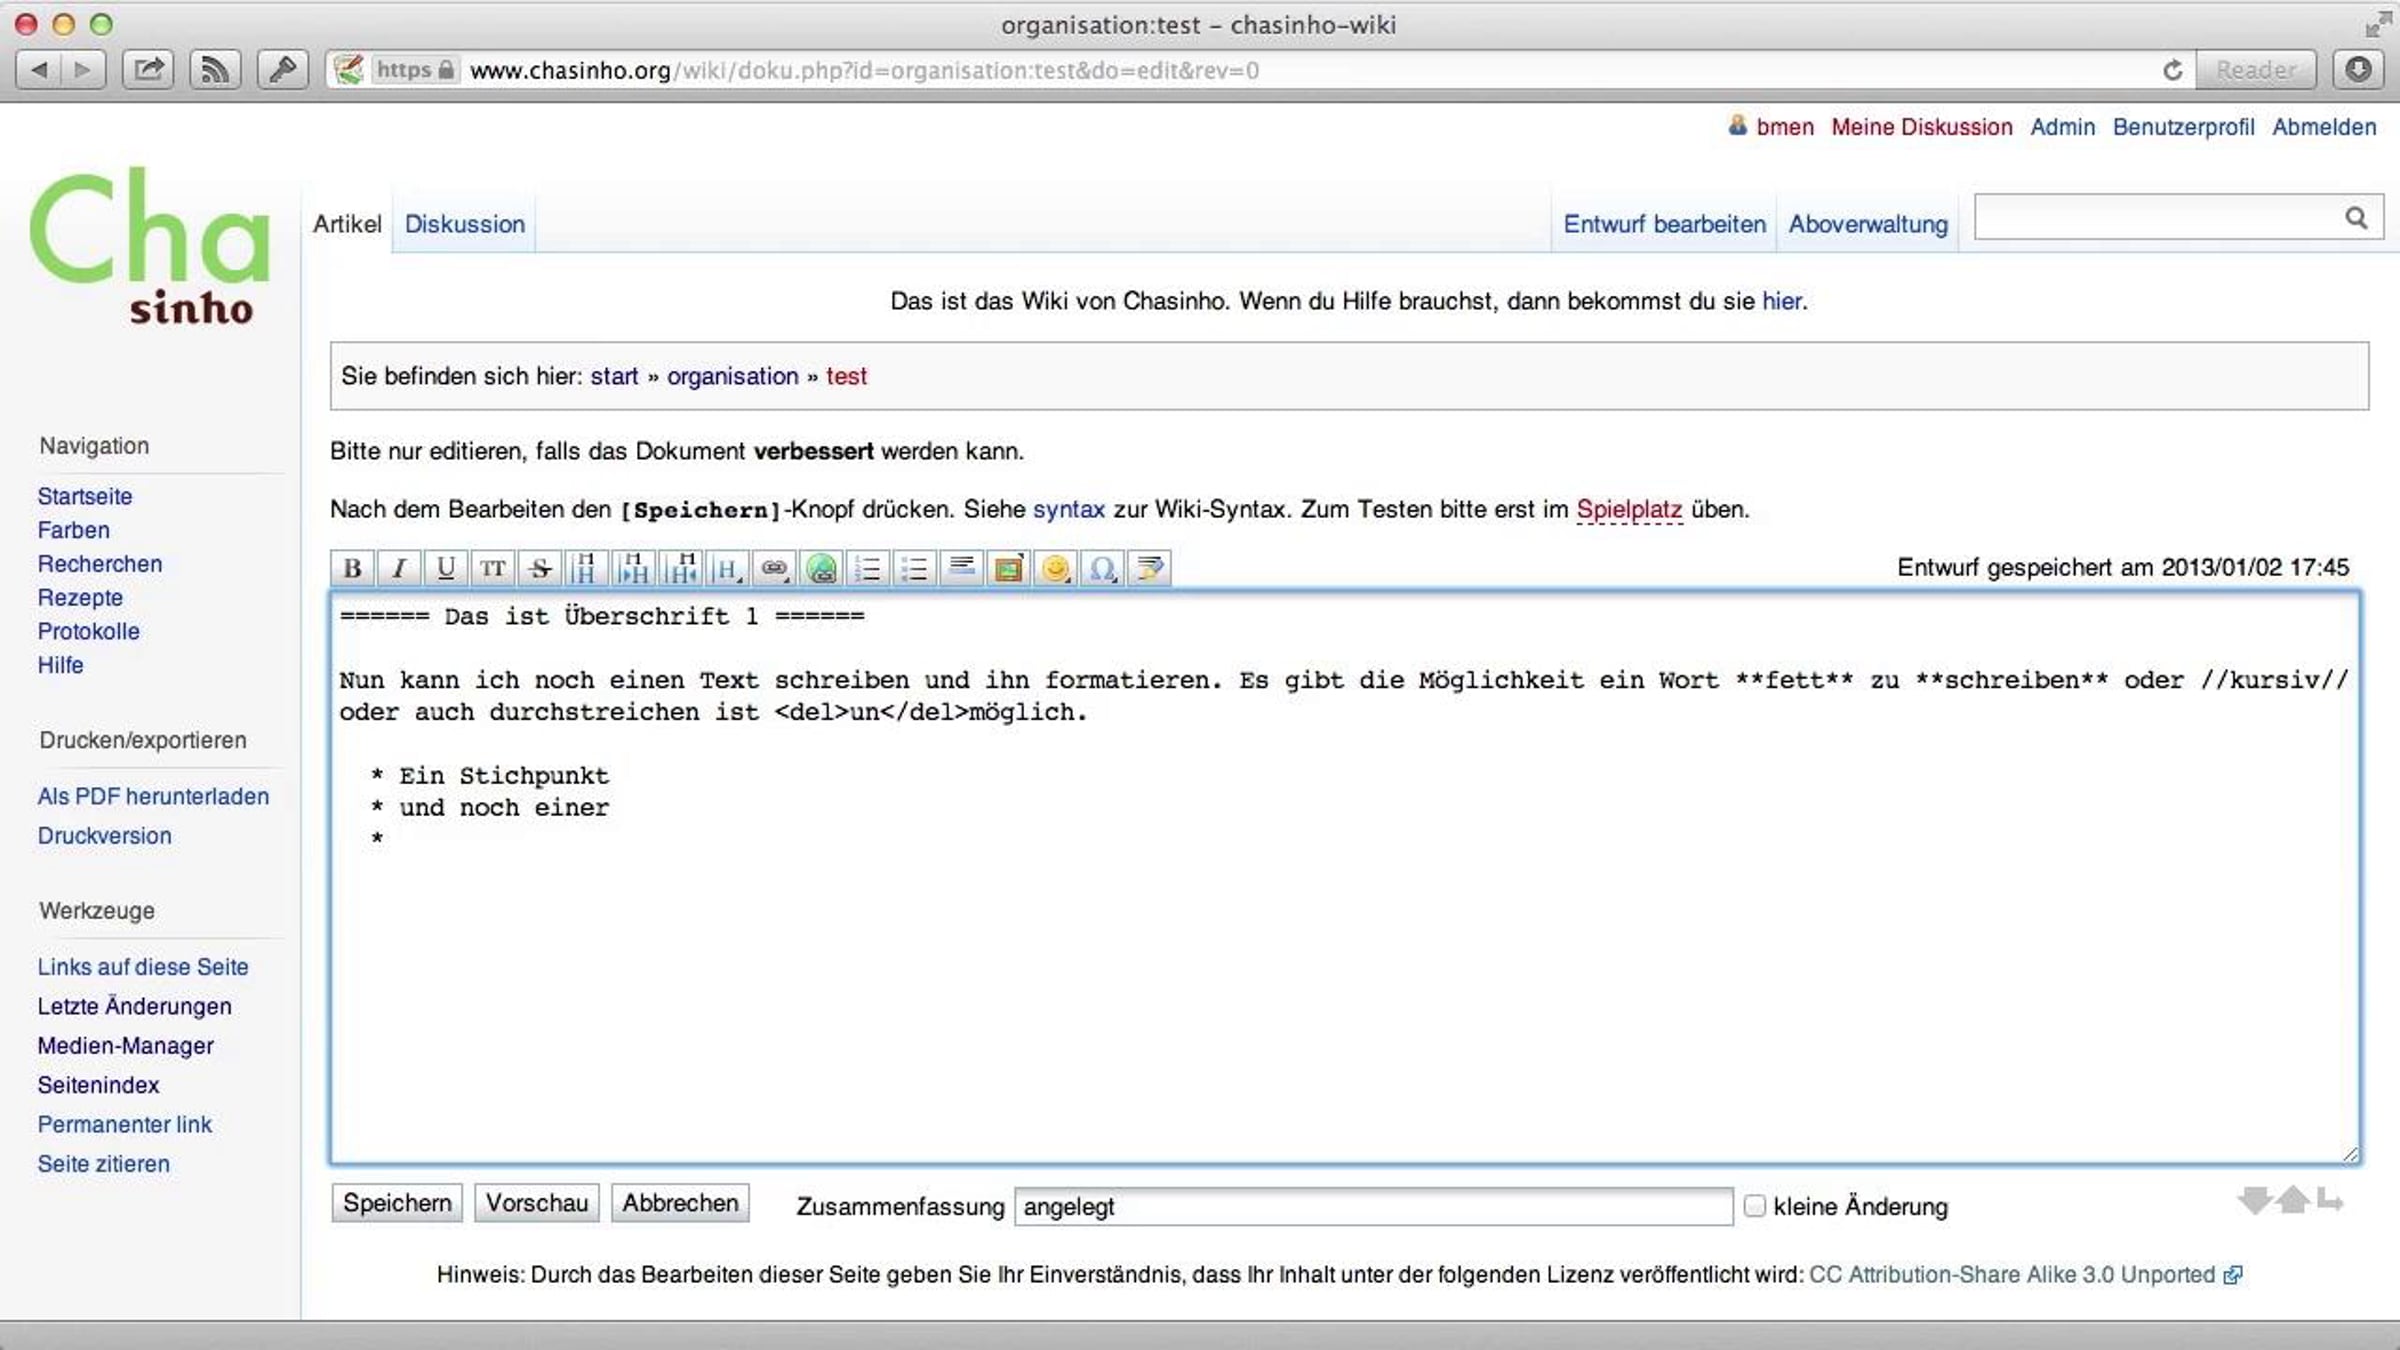2400x1350 pixels.
Task: Open smileys picker dropdown
Action: [1055, 569]
